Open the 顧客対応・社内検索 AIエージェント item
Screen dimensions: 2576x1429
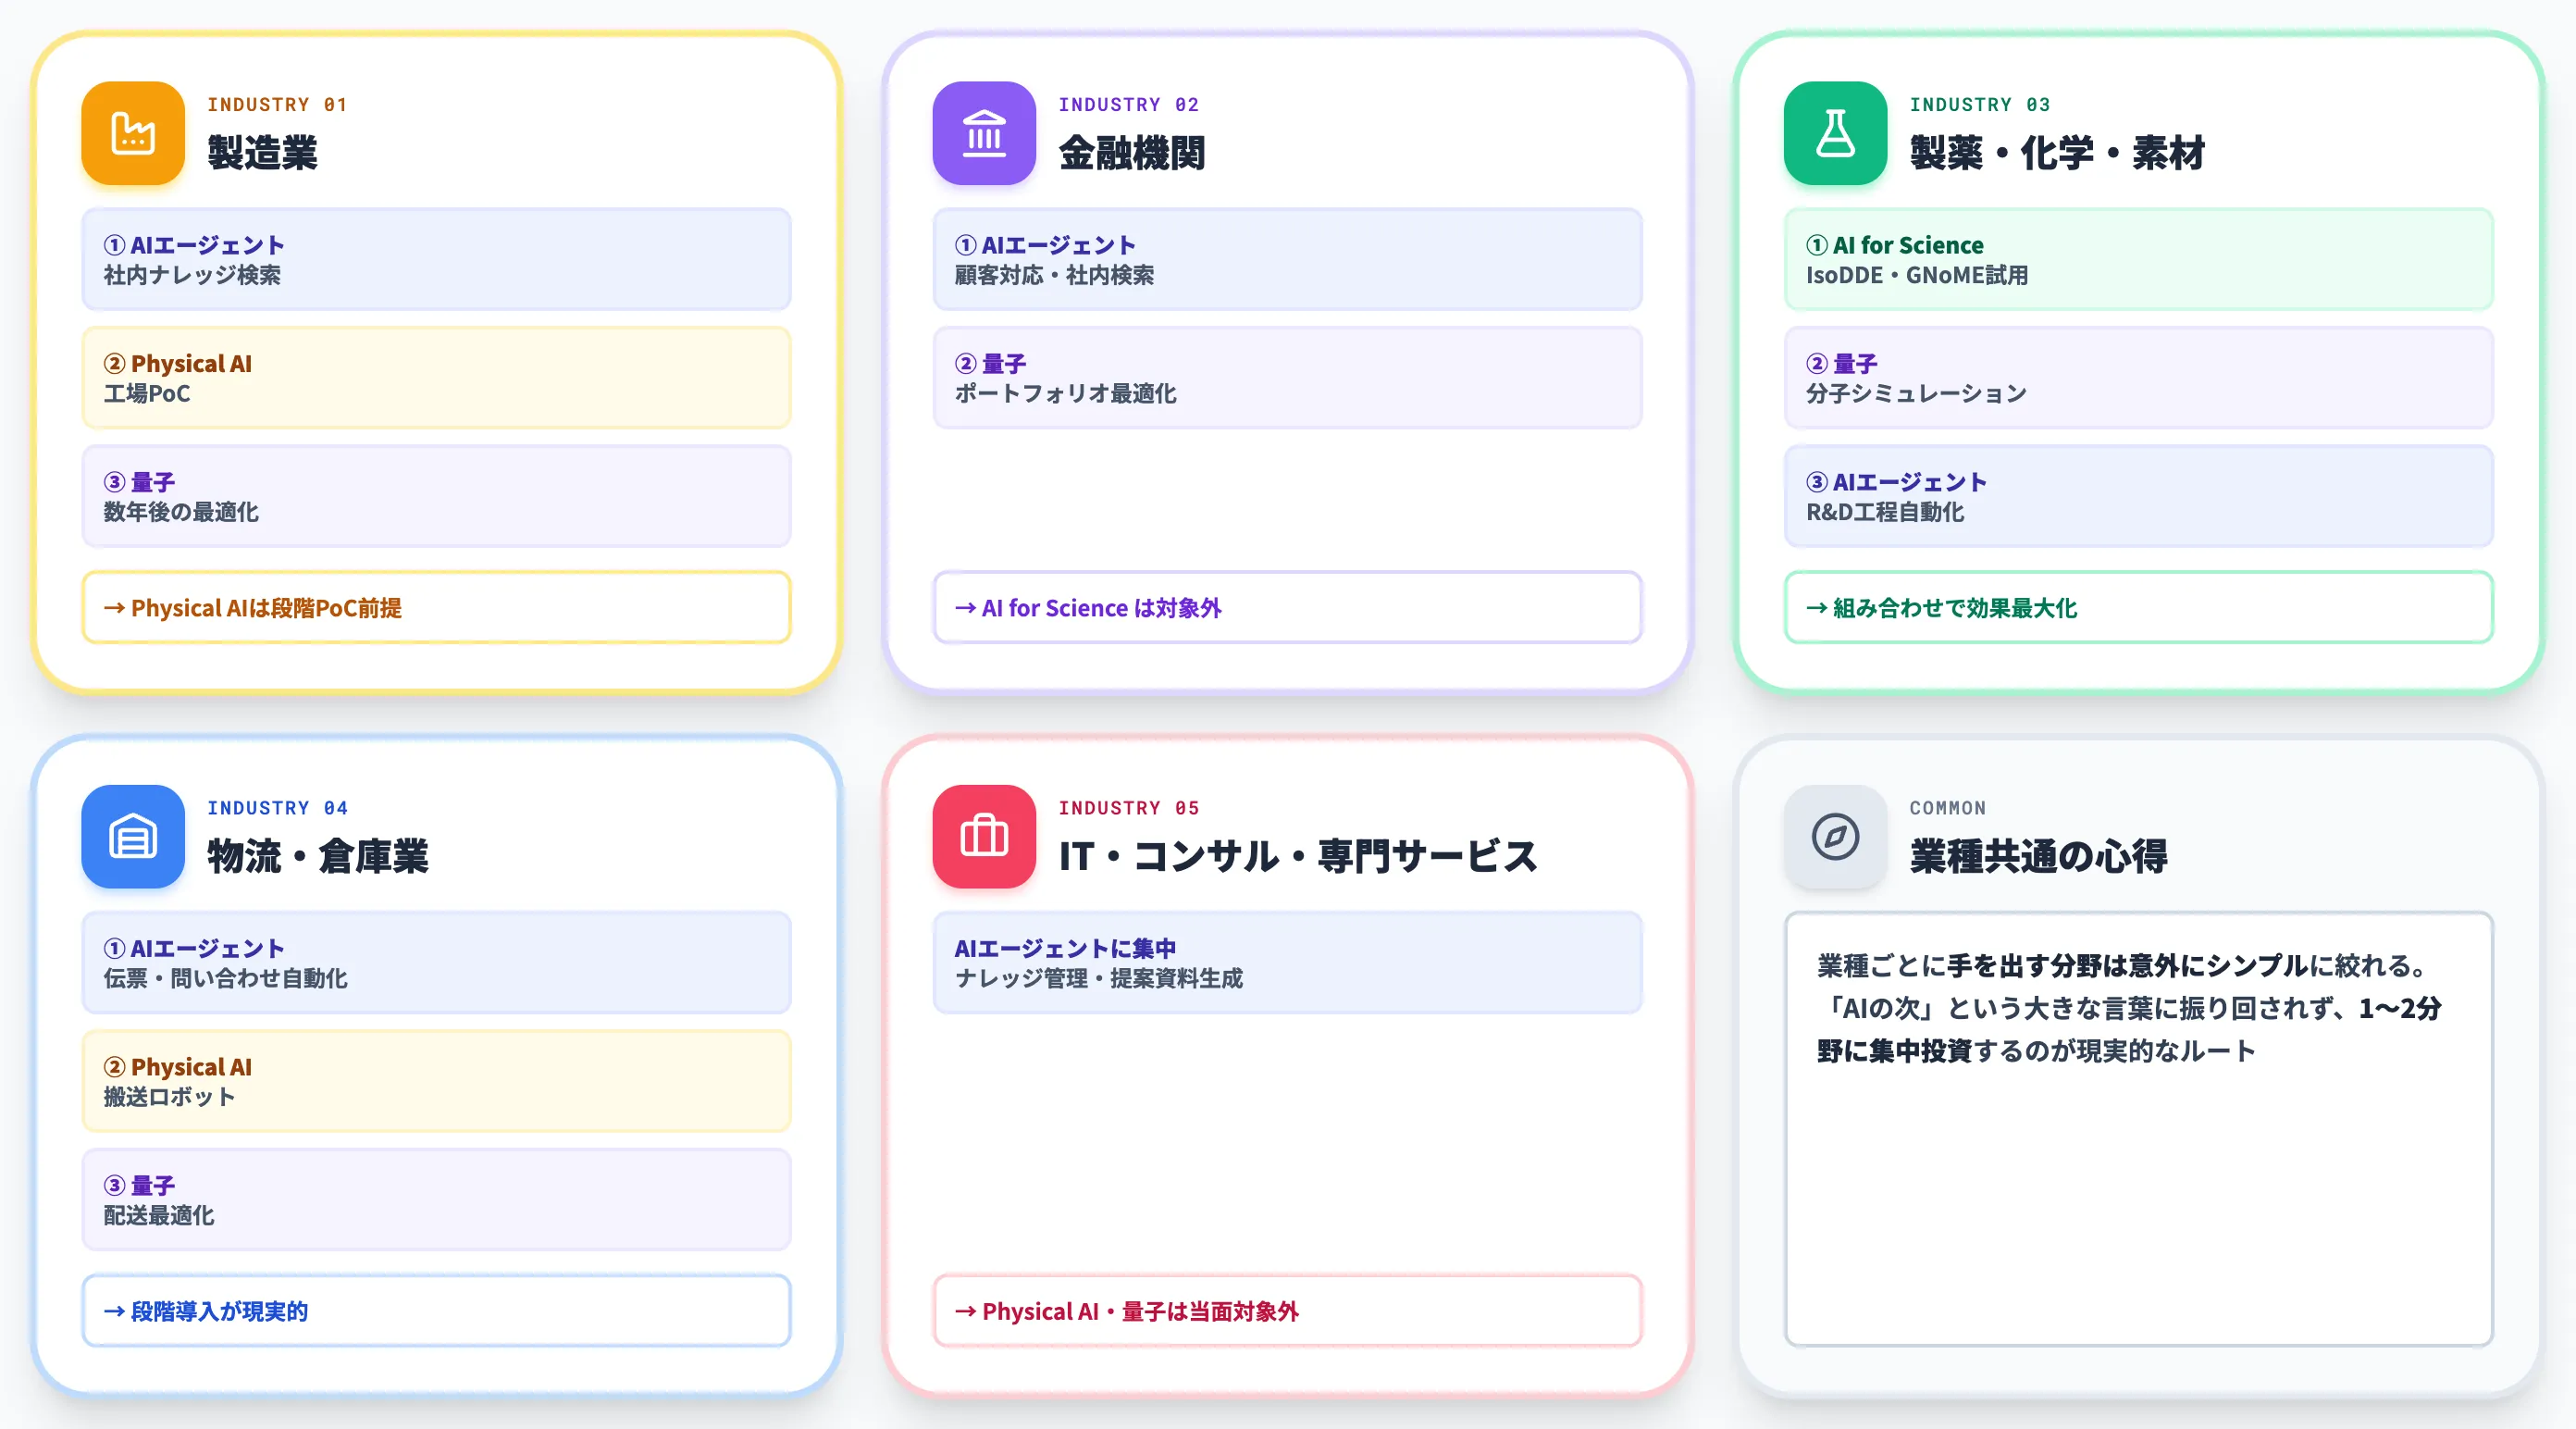pos(1287,259)
